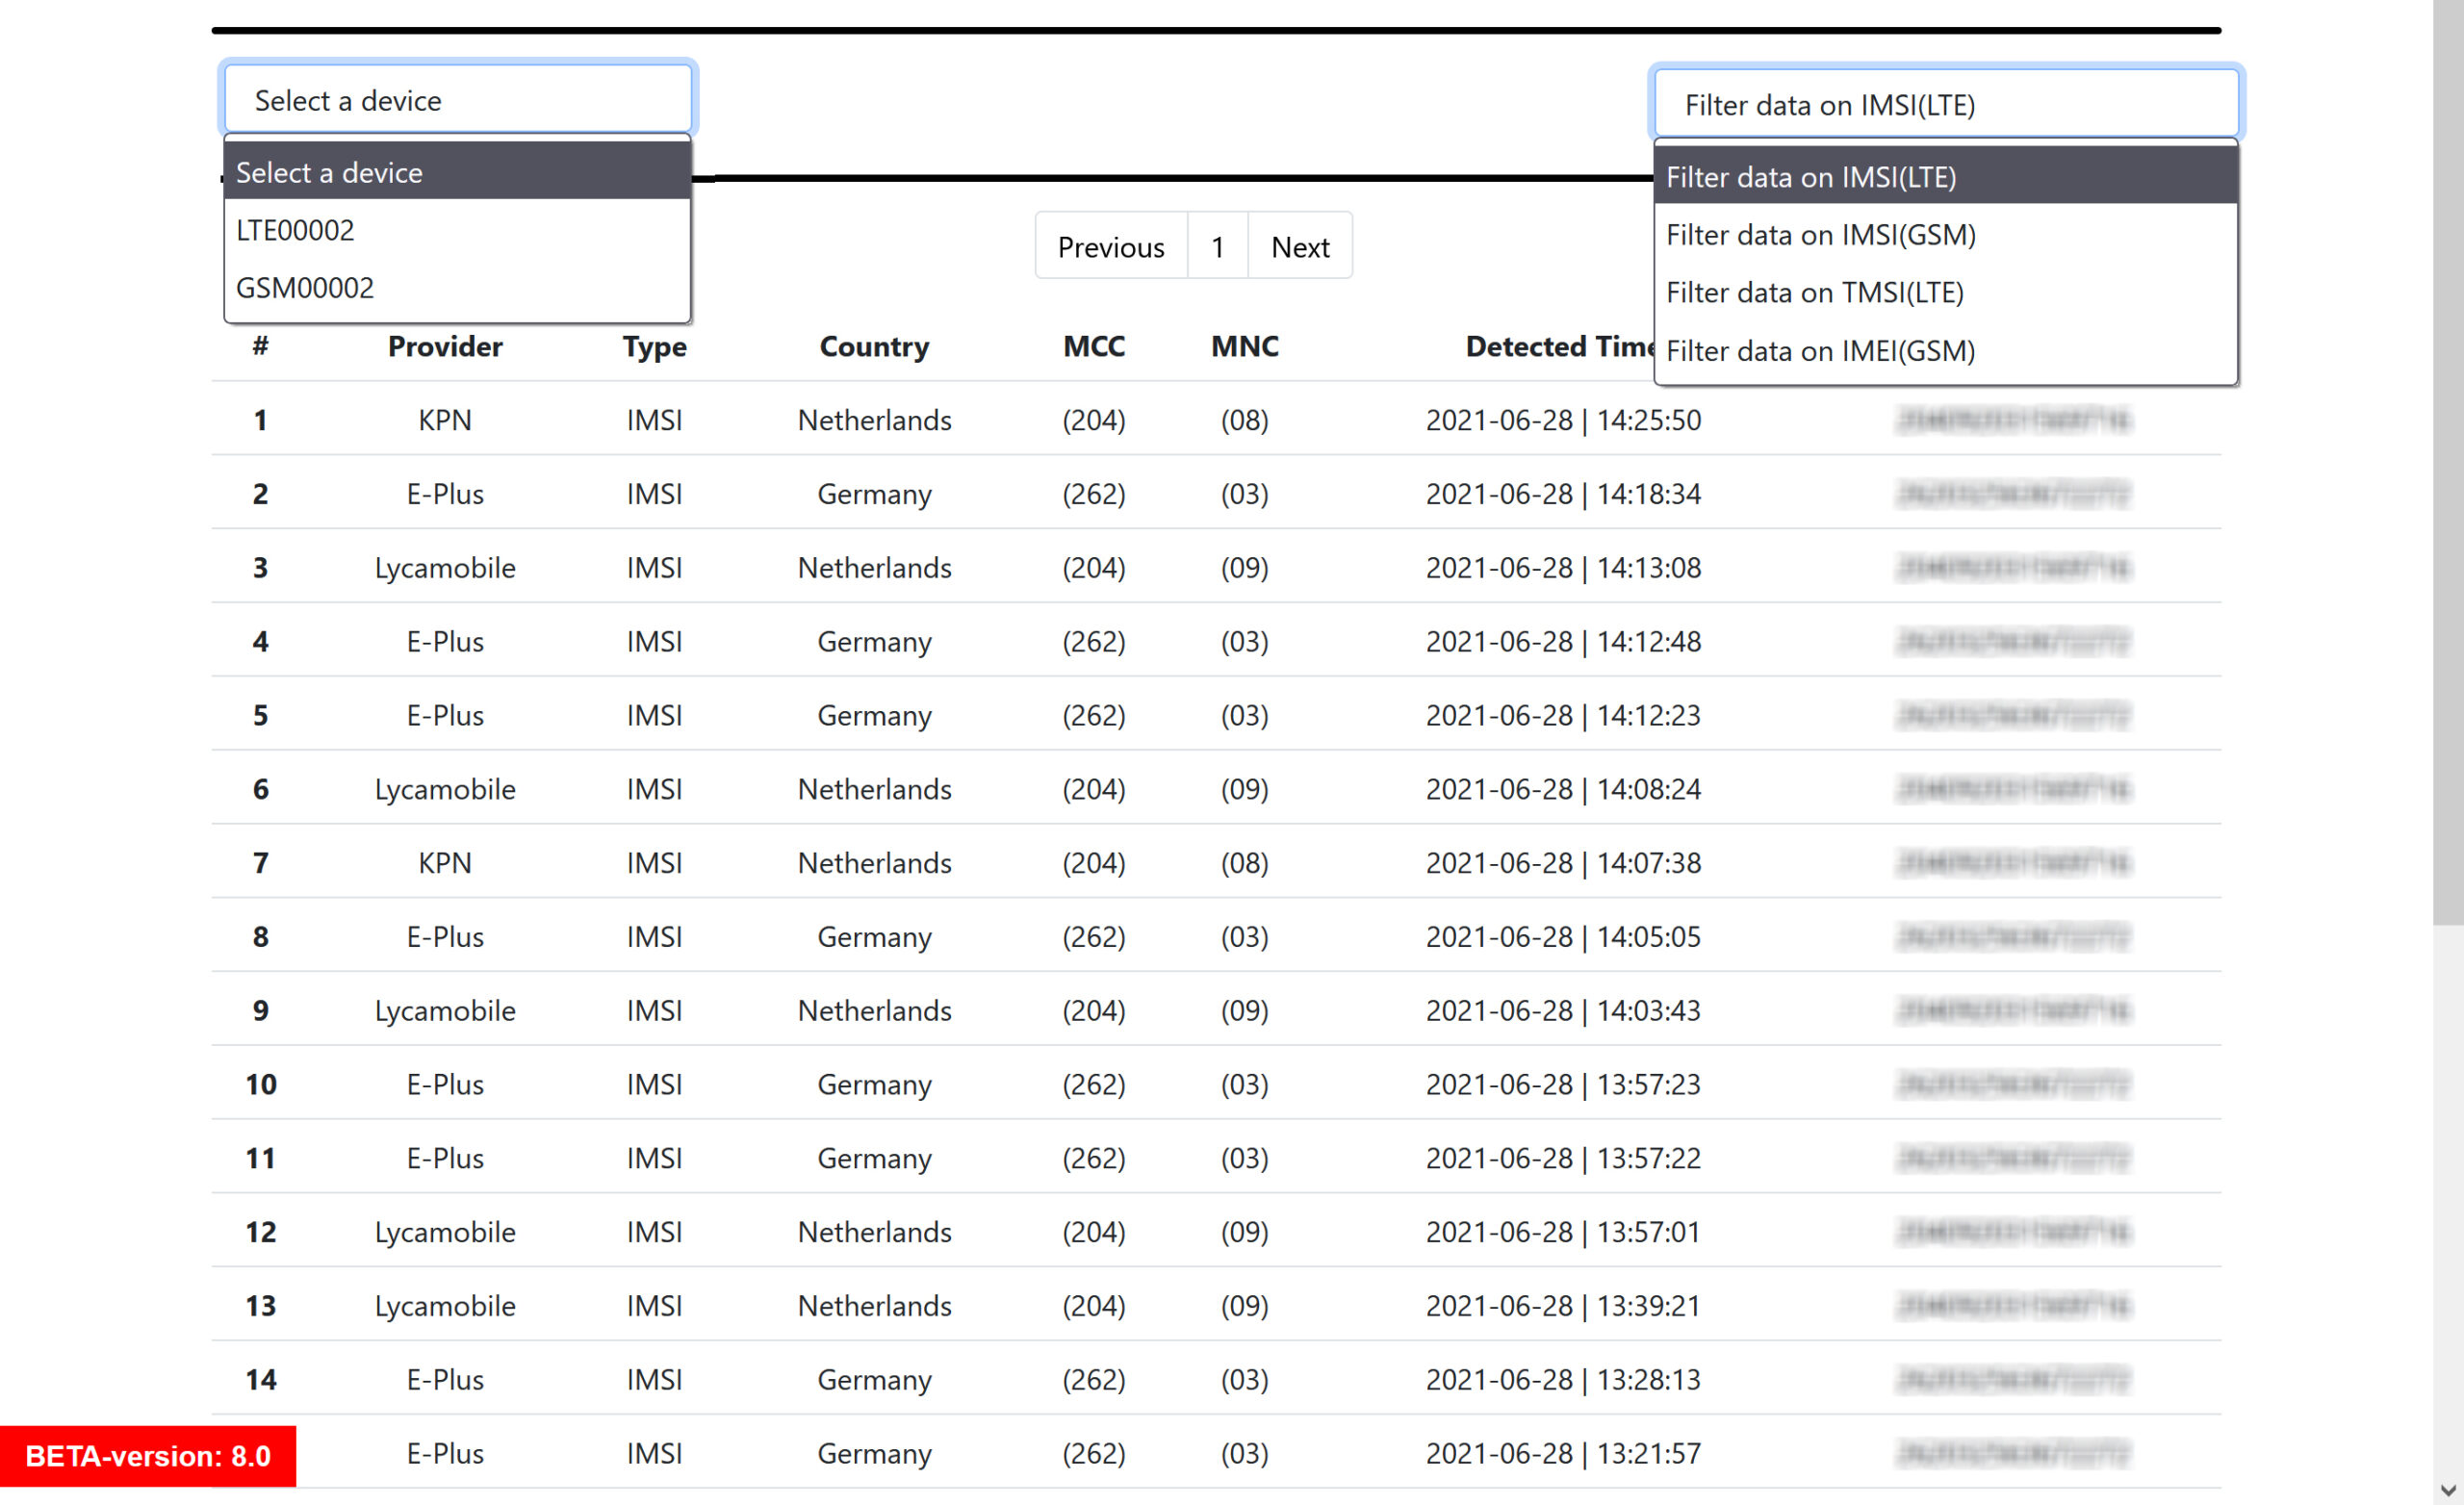Choose the LTE00002 device option

click(x=457, y=230)
